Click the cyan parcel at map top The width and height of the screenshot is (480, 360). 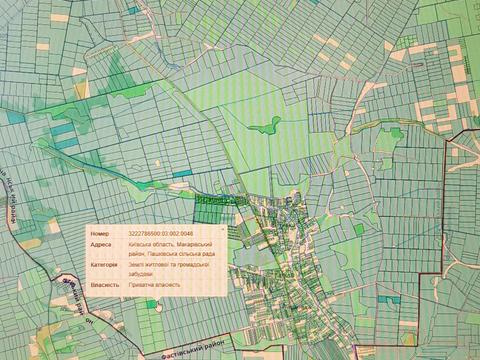tap(134, 10)
